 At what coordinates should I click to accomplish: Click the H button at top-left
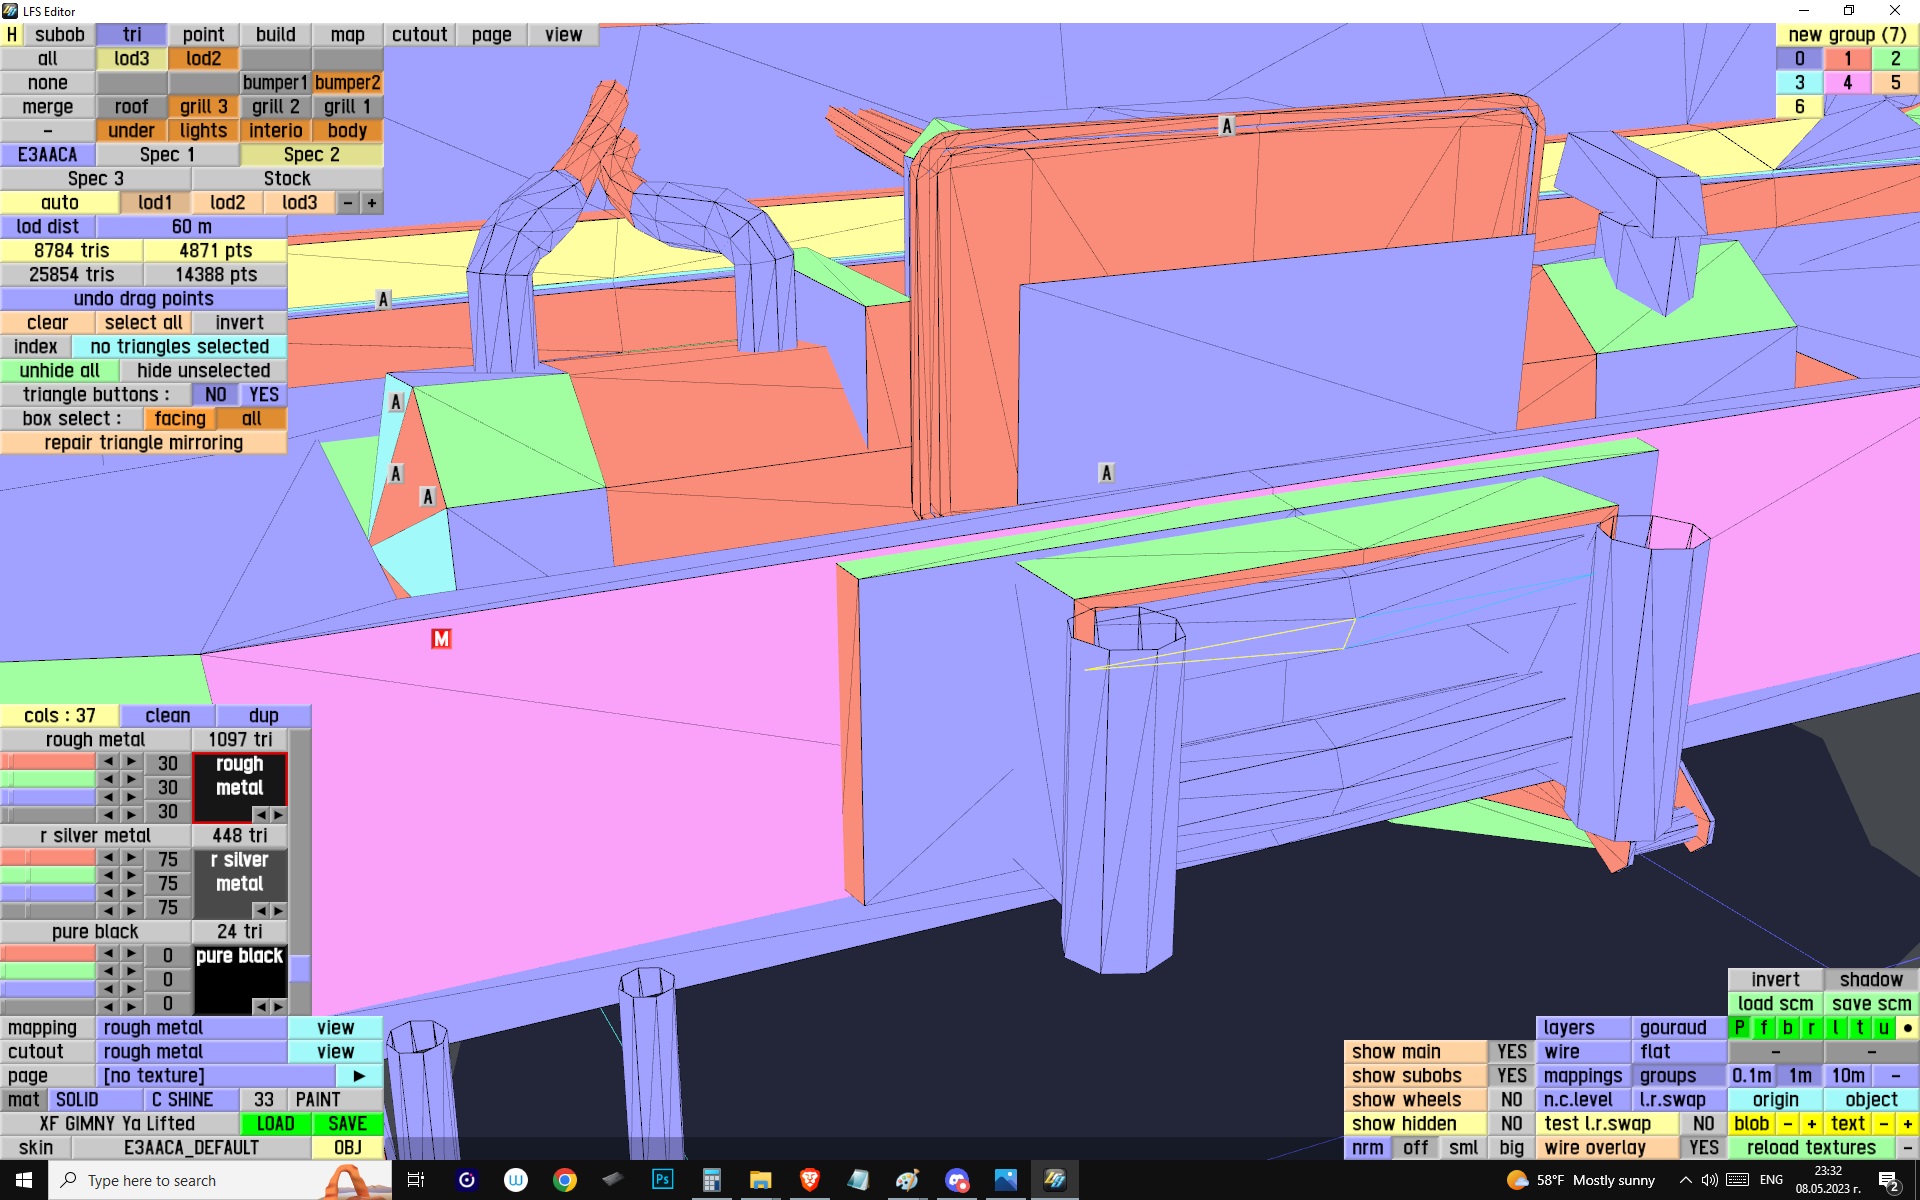12,35
